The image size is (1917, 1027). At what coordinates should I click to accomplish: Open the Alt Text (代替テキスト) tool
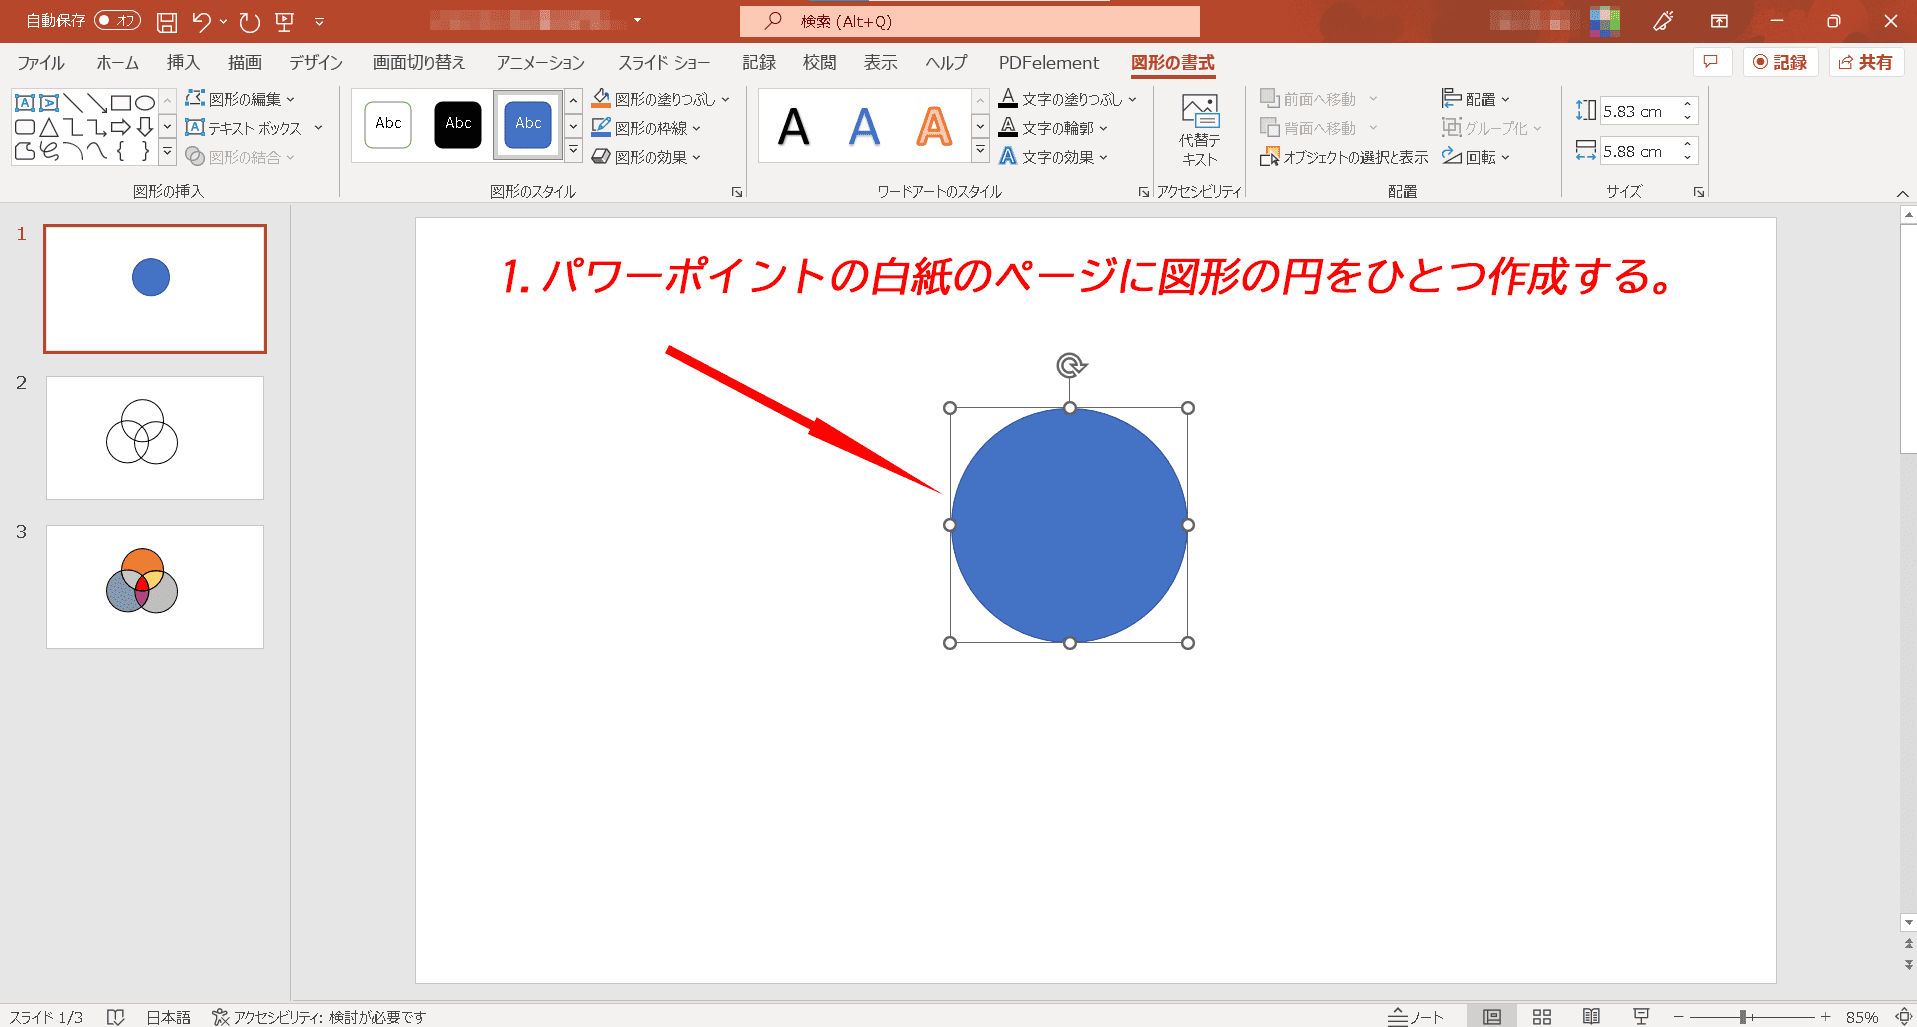coord(1199,130)
